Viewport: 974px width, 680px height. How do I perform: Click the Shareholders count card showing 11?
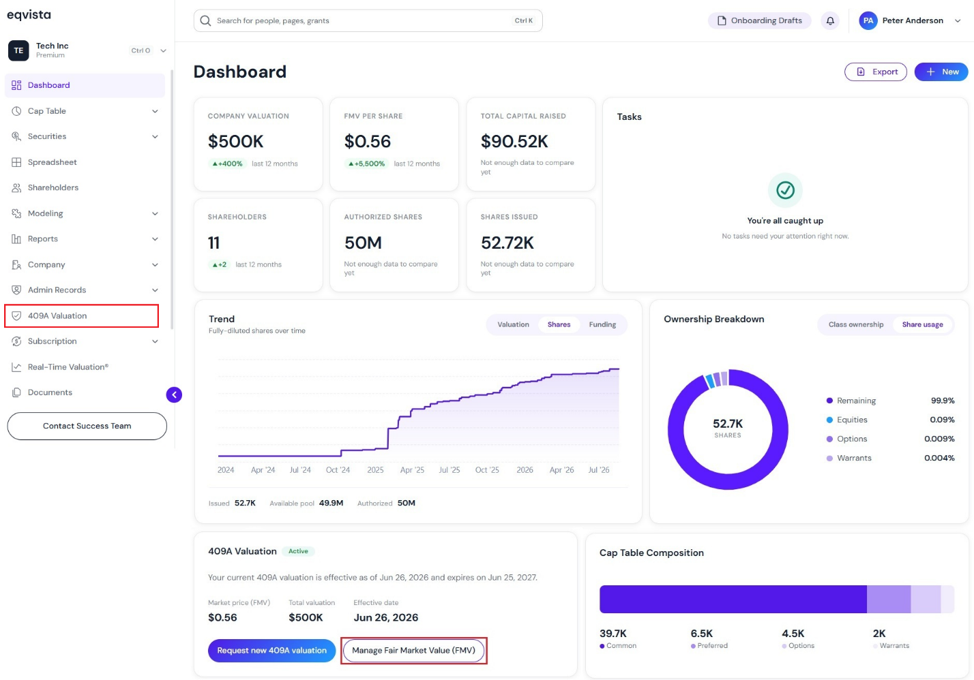coord(258,245)
